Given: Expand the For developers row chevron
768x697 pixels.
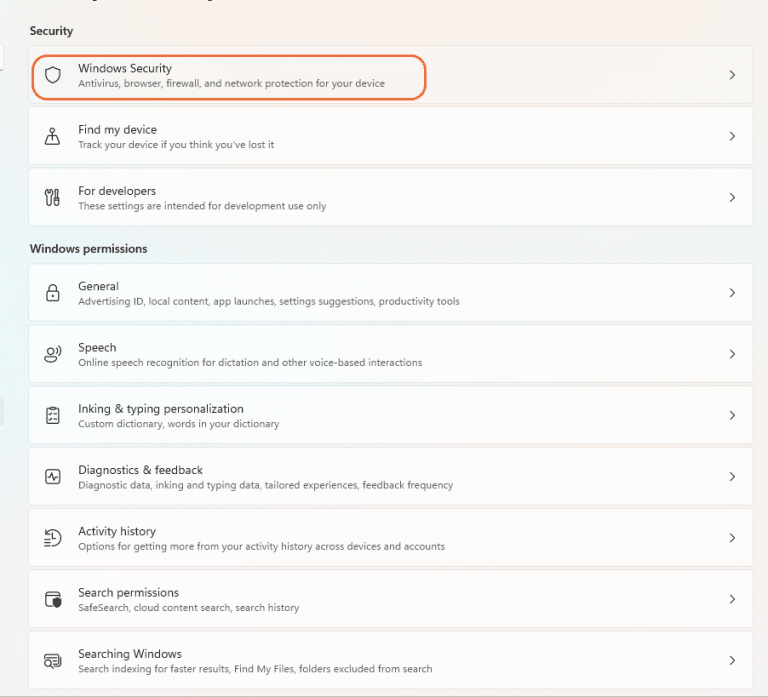Looking at the screenshot, I should (x=732, y=198).
